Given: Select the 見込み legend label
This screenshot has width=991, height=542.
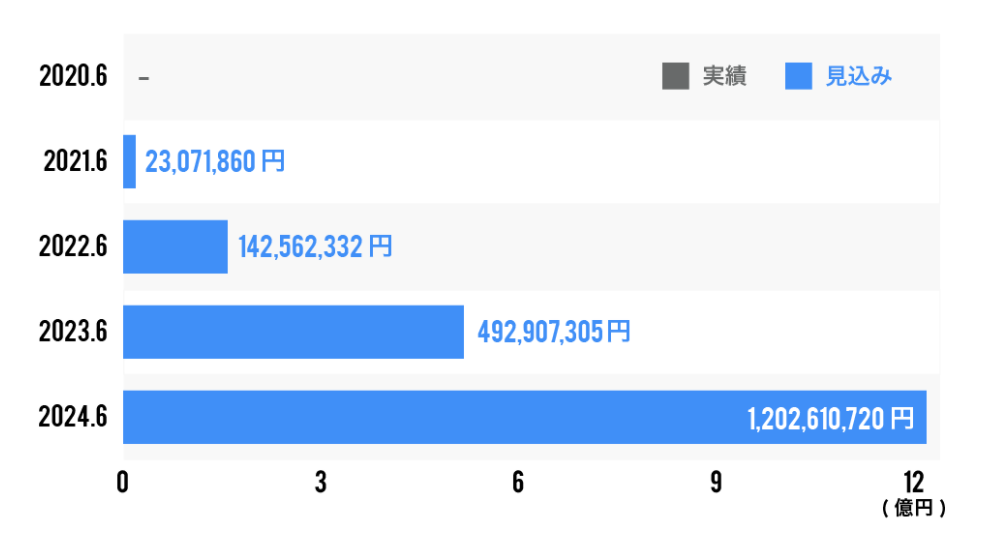Looking at the screenshot, I should pyautogui.click(x=858, y=76).
